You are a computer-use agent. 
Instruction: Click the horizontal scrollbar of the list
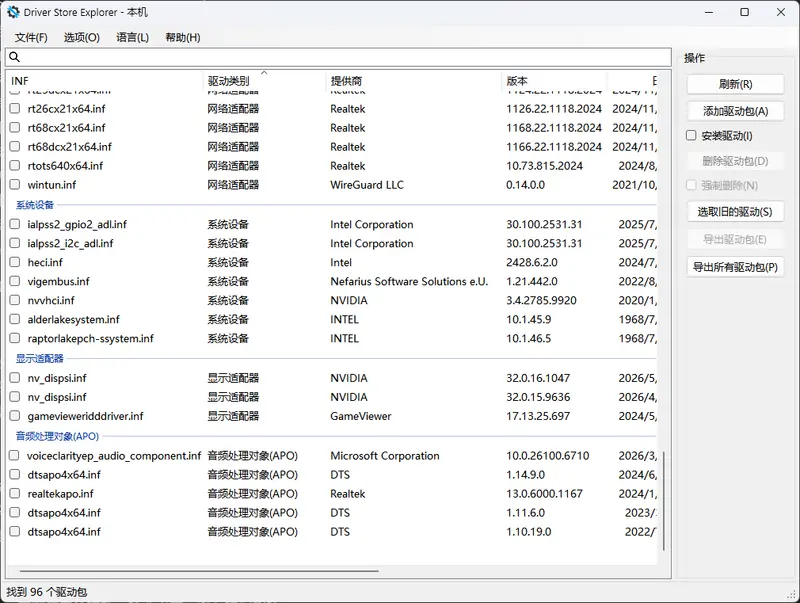199,571
